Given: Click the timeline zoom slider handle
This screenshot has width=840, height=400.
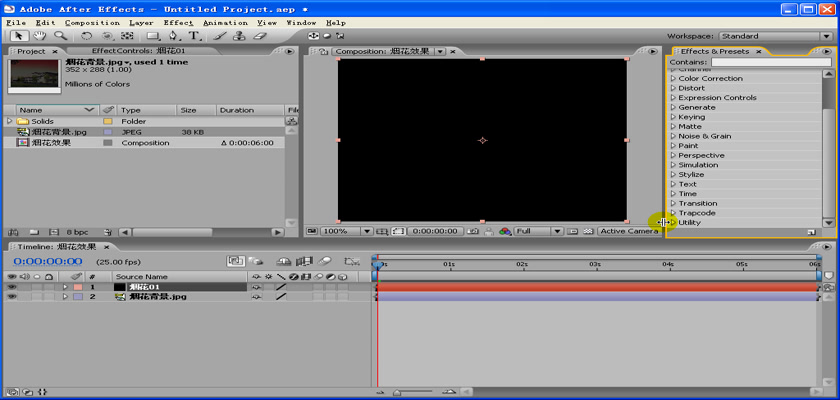Looking at the screenshot, I should 398,393.
